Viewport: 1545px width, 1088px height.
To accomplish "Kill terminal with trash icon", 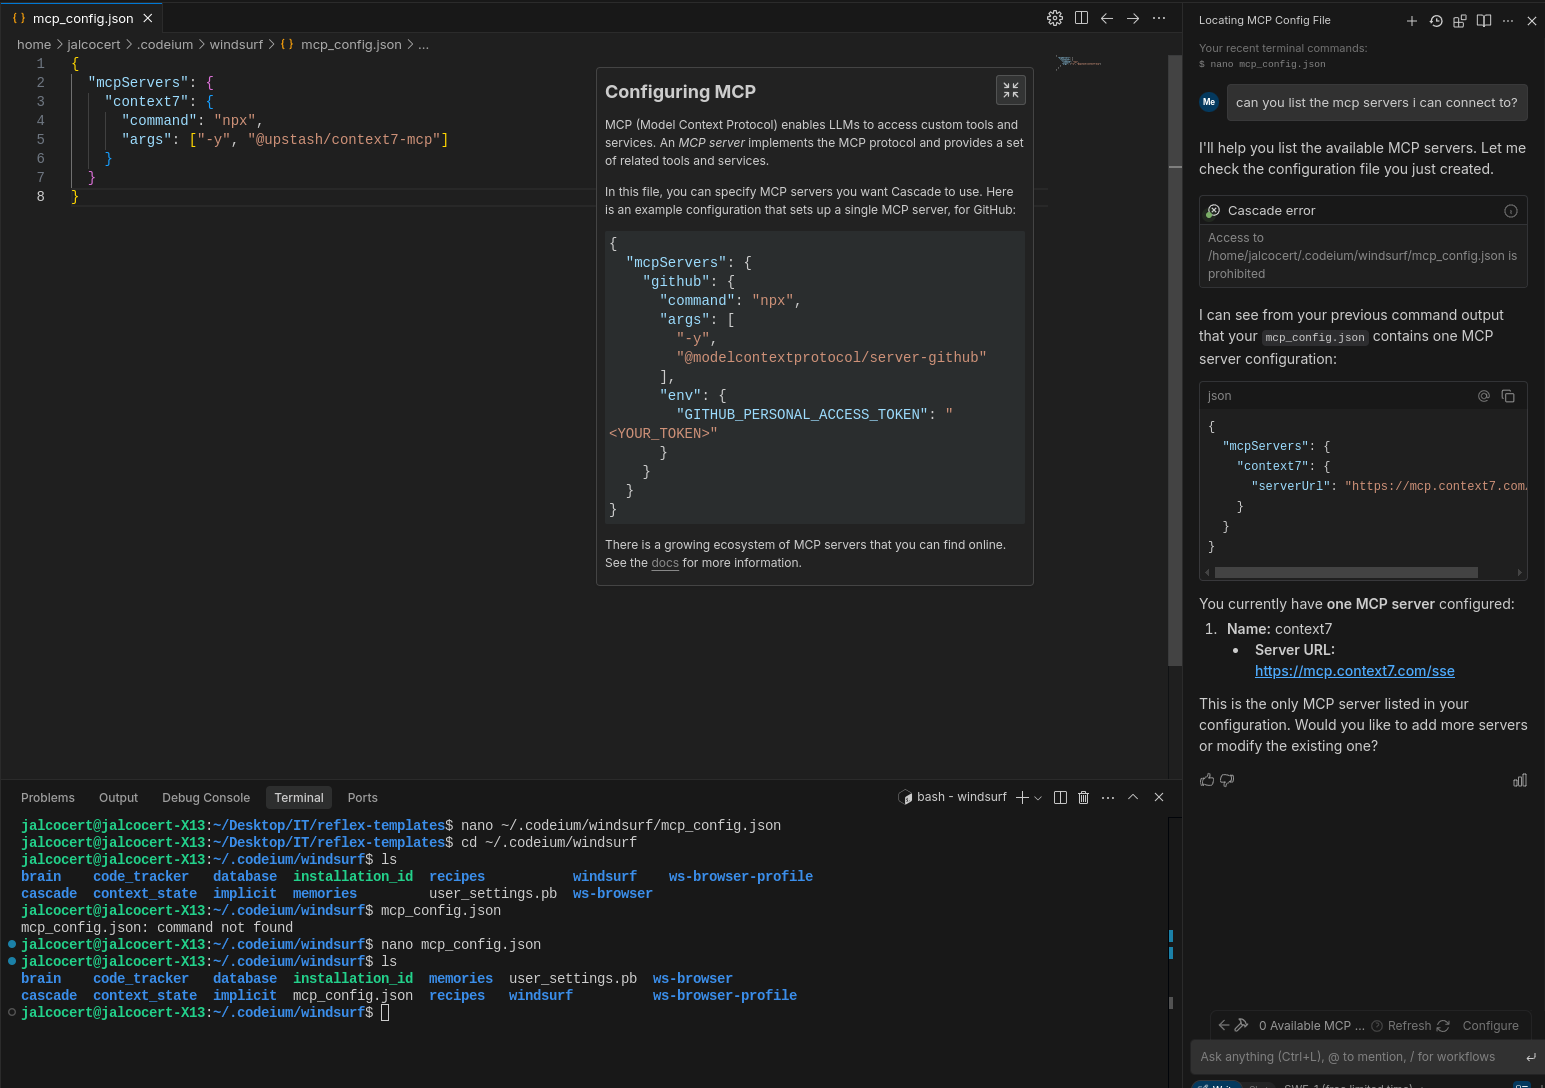I will 1083,797.
